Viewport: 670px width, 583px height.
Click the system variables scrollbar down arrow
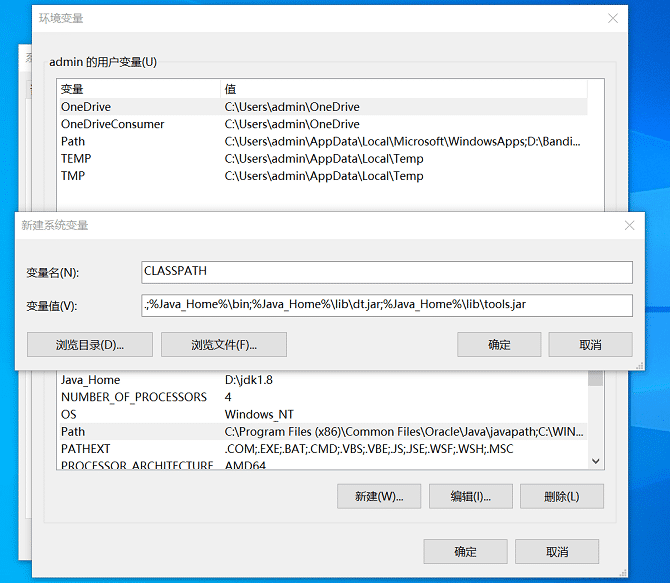596,461
